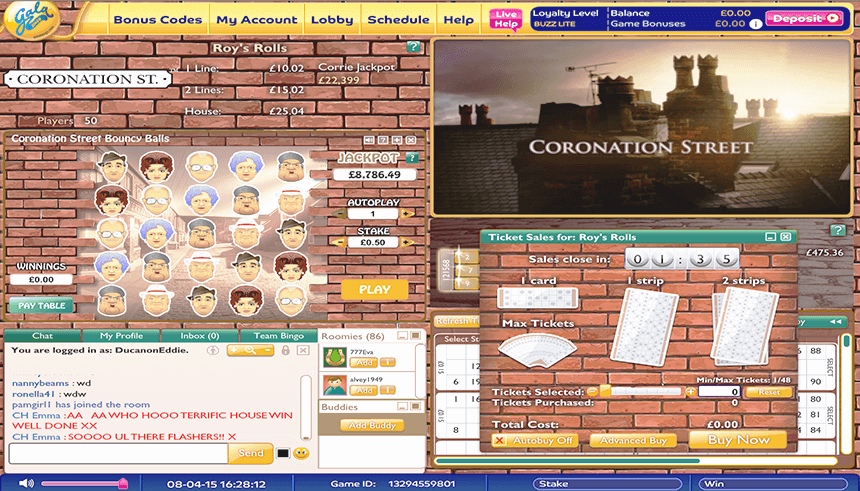The width and height of the screenshot is (860, 491).
Task: Open the emoticon smiley picker
Action: [x=301, y=453]
